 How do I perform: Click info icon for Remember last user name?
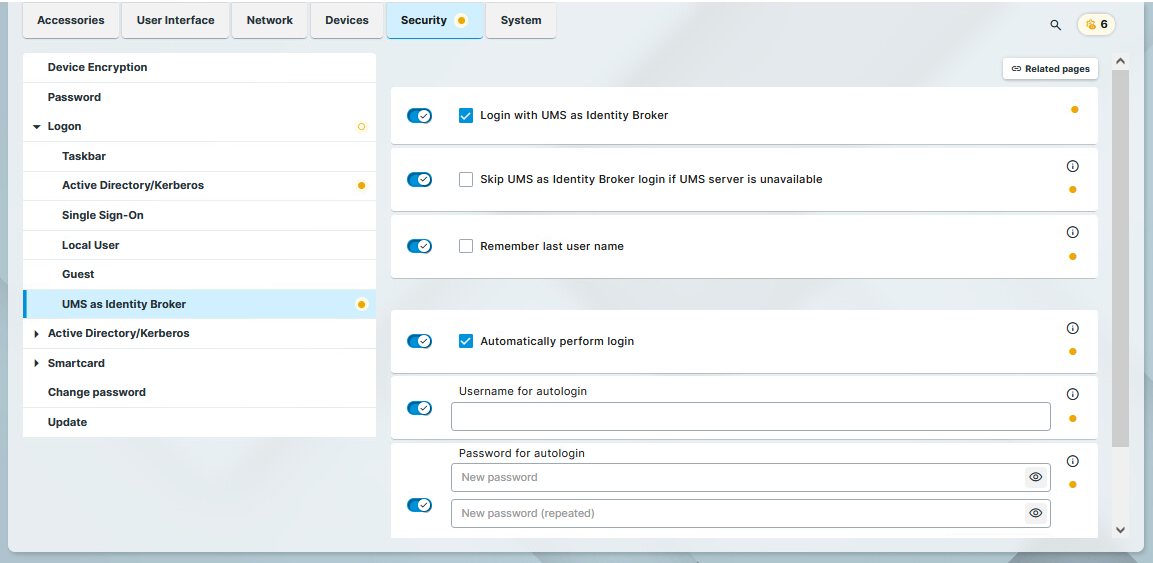tap(1073, 232)
